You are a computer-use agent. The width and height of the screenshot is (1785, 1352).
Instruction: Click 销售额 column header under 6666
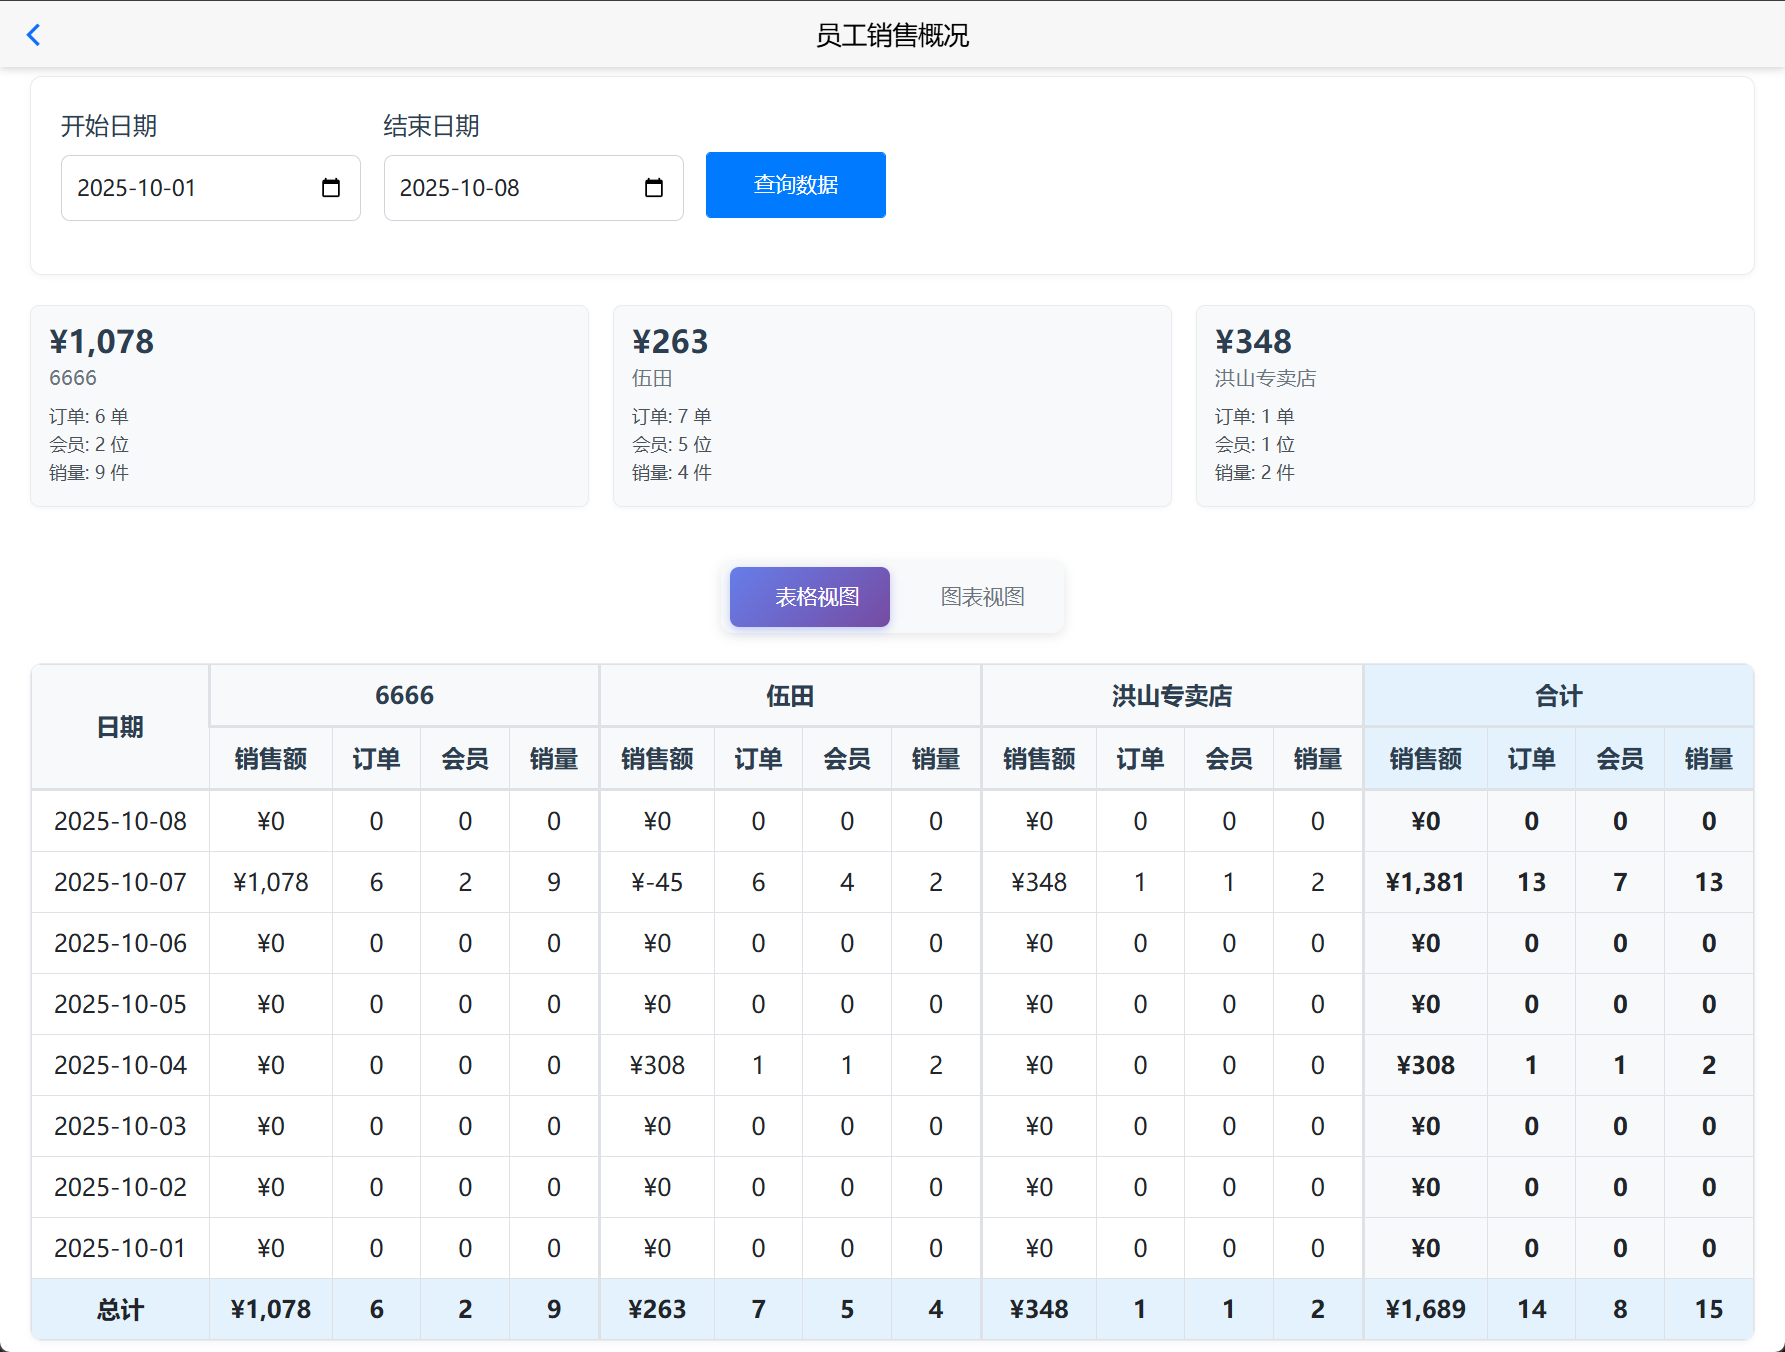tap(270, 758)
